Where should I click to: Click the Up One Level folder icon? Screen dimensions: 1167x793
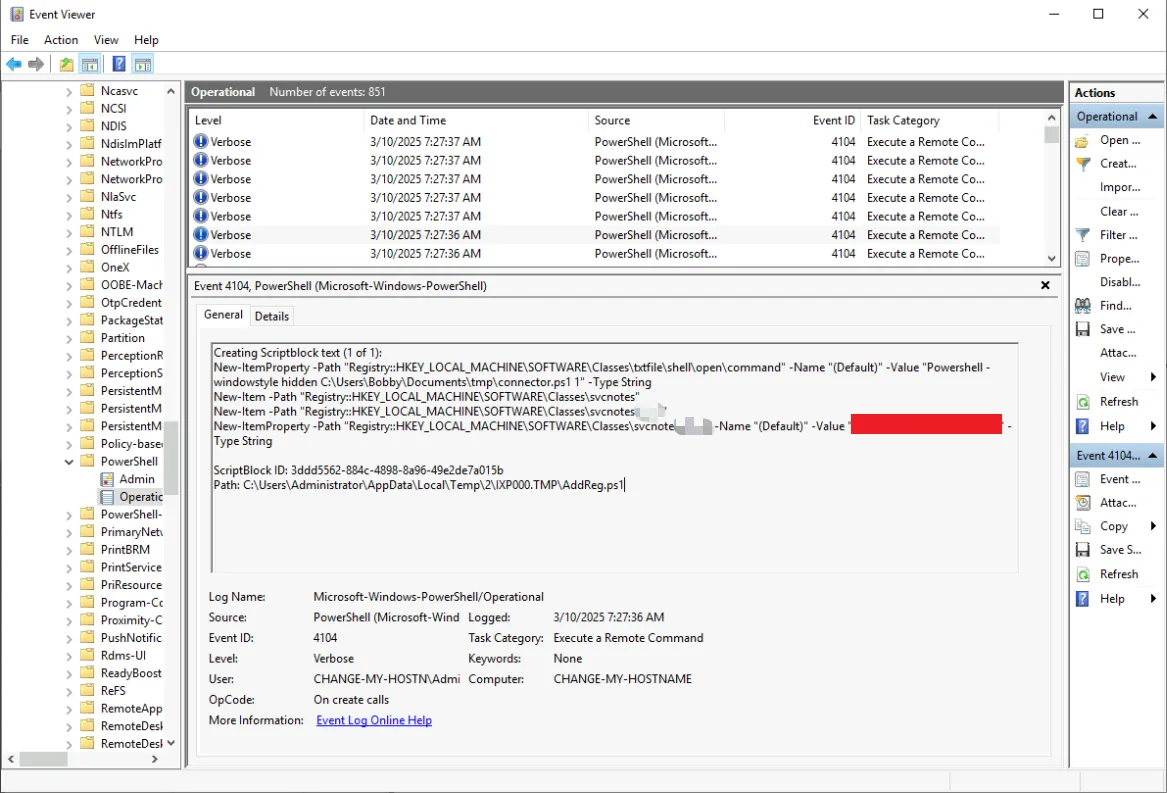[66, 65]
